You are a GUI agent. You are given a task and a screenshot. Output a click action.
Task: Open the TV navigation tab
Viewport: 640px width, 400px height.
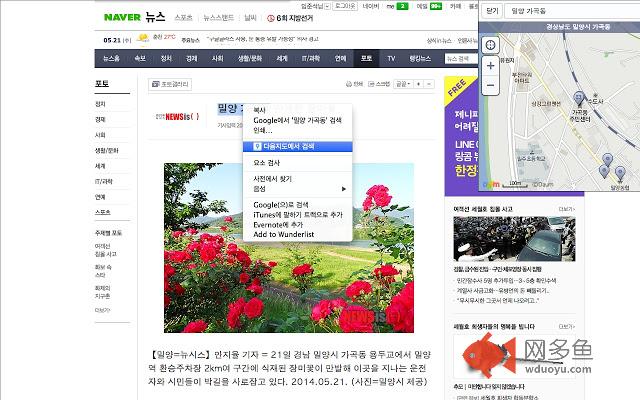(391, 58)
